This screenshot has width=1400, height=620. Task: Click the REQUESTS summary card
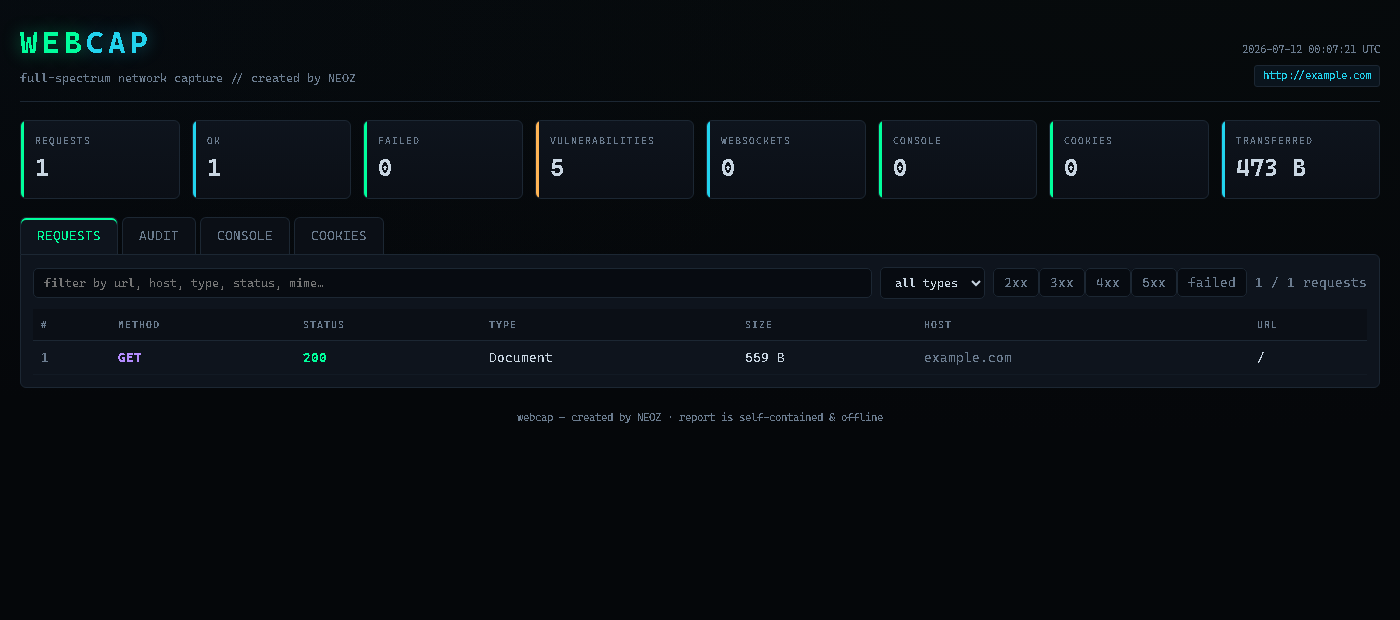click(x=100, y=160)
